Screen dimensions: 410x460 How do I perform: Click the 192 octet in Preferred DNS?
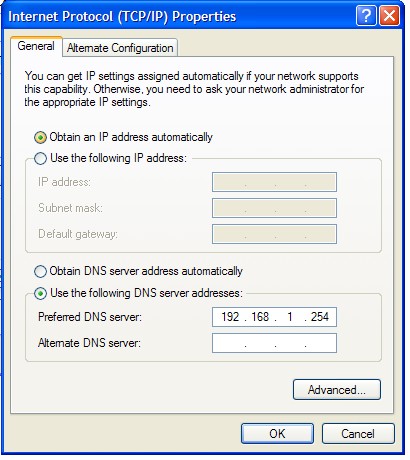[x=230, y=317]
